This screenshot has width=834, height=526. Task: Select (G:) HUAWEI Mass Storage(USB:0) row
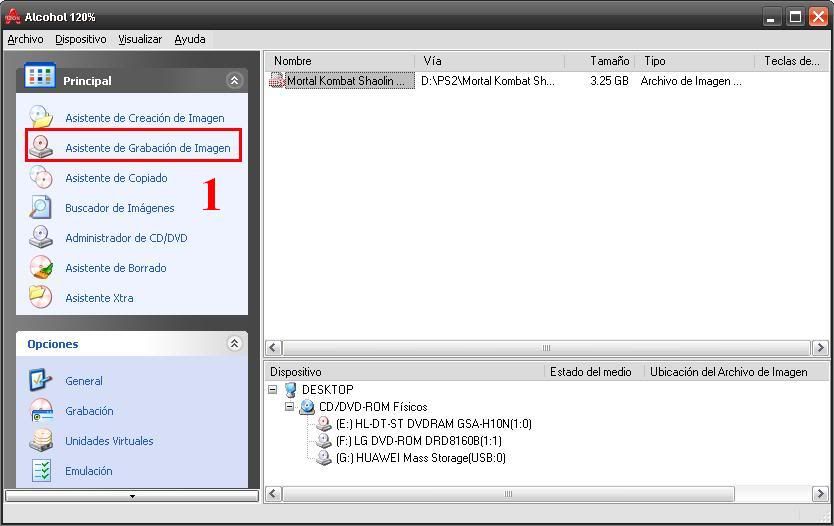tap(421, 458)
